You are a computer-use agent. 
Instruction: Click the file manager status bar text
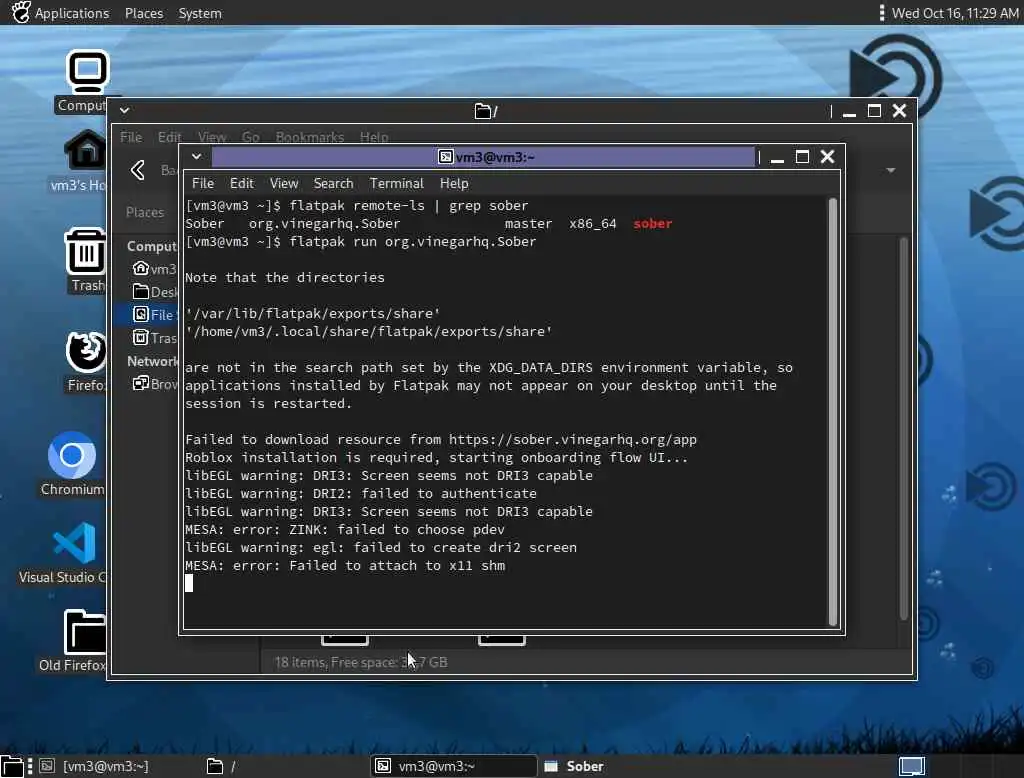pyautogui.click(x=360, y=662)
